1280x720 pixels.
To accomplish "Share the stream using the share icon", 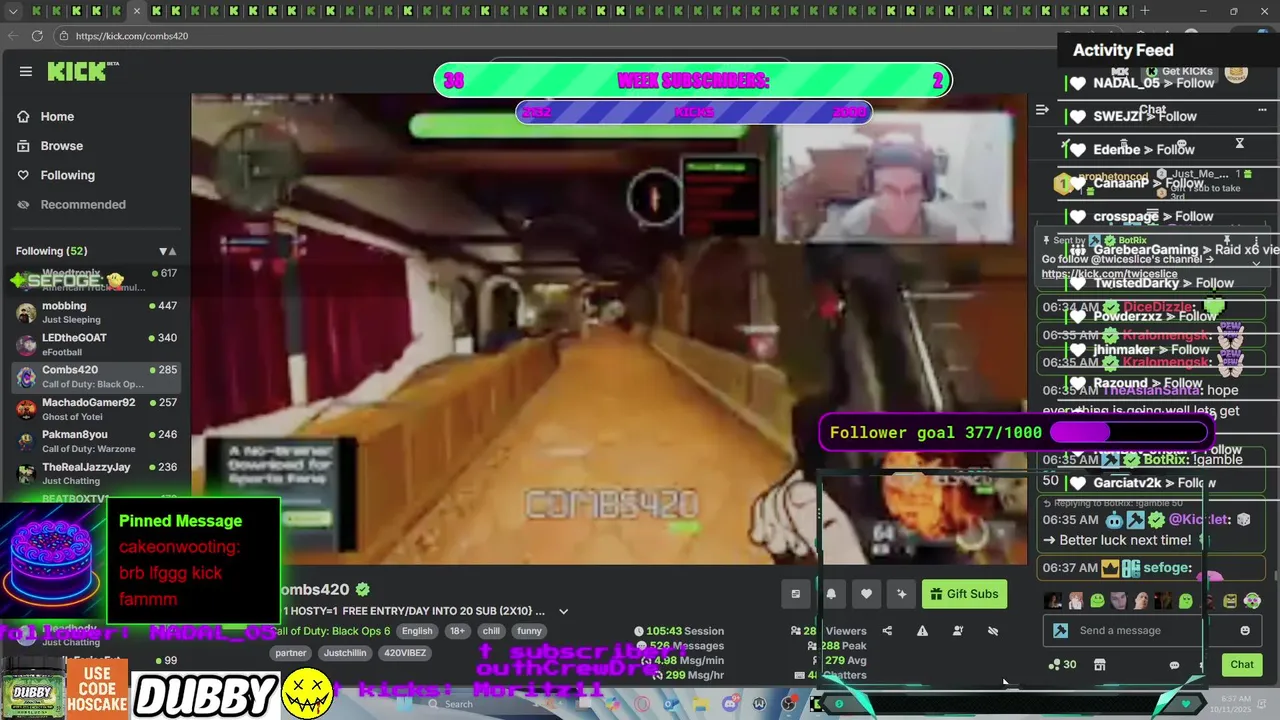I will (x=887, y=631).
